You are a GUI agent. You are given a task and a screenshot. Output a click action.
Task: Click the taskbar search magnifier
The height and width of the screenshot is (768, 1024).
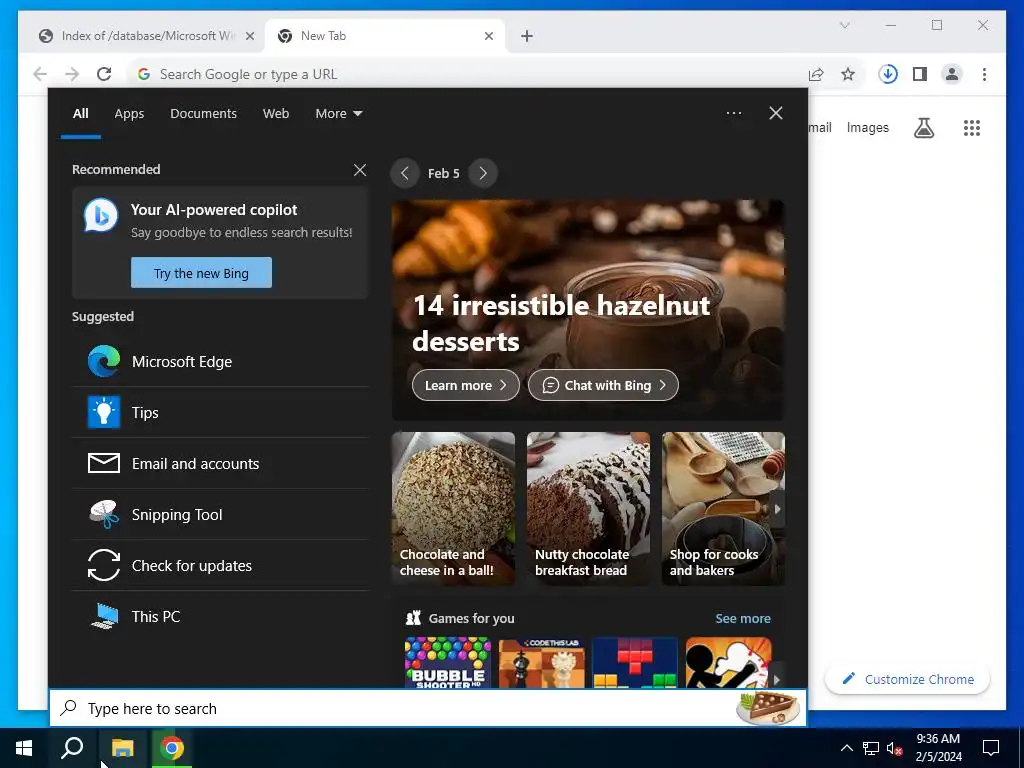tap(72, 748)
